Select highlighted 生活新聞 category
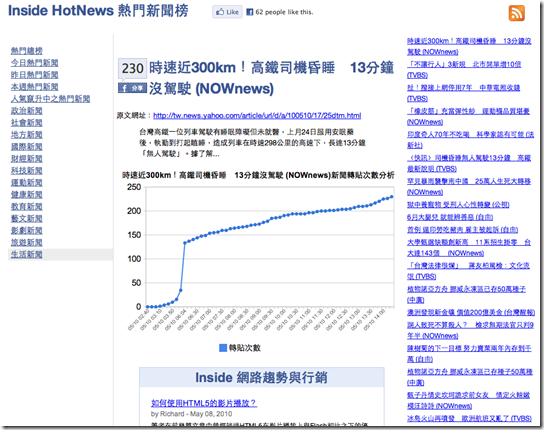 tap(27, 254)
